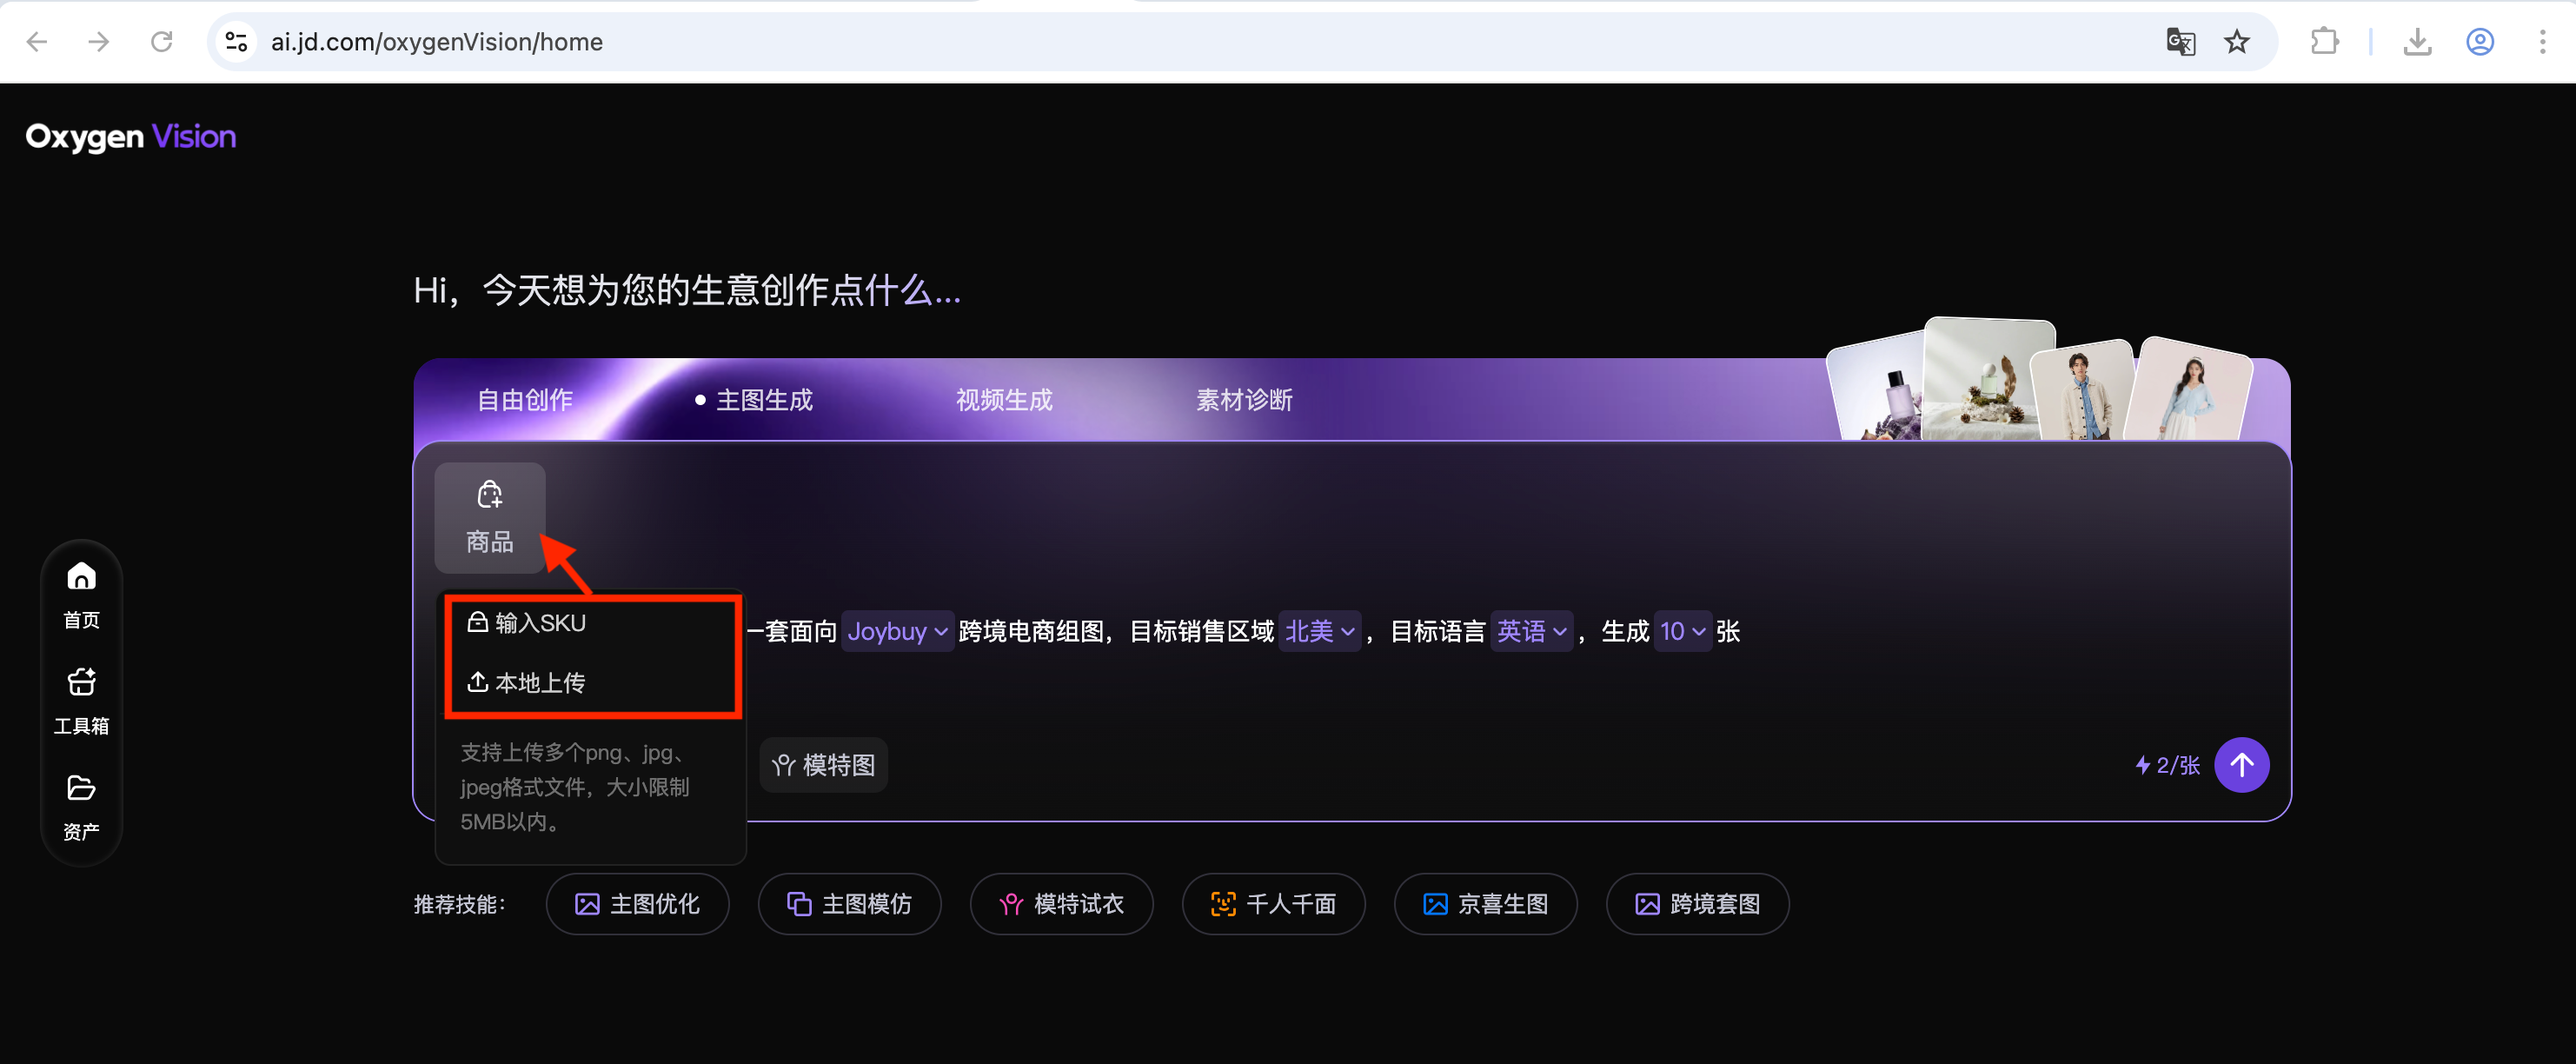Expand the 北美 sales region dropdown
Image resolution: width=2576 pixels, height=1064 pixels.
tap(1319, 631)
